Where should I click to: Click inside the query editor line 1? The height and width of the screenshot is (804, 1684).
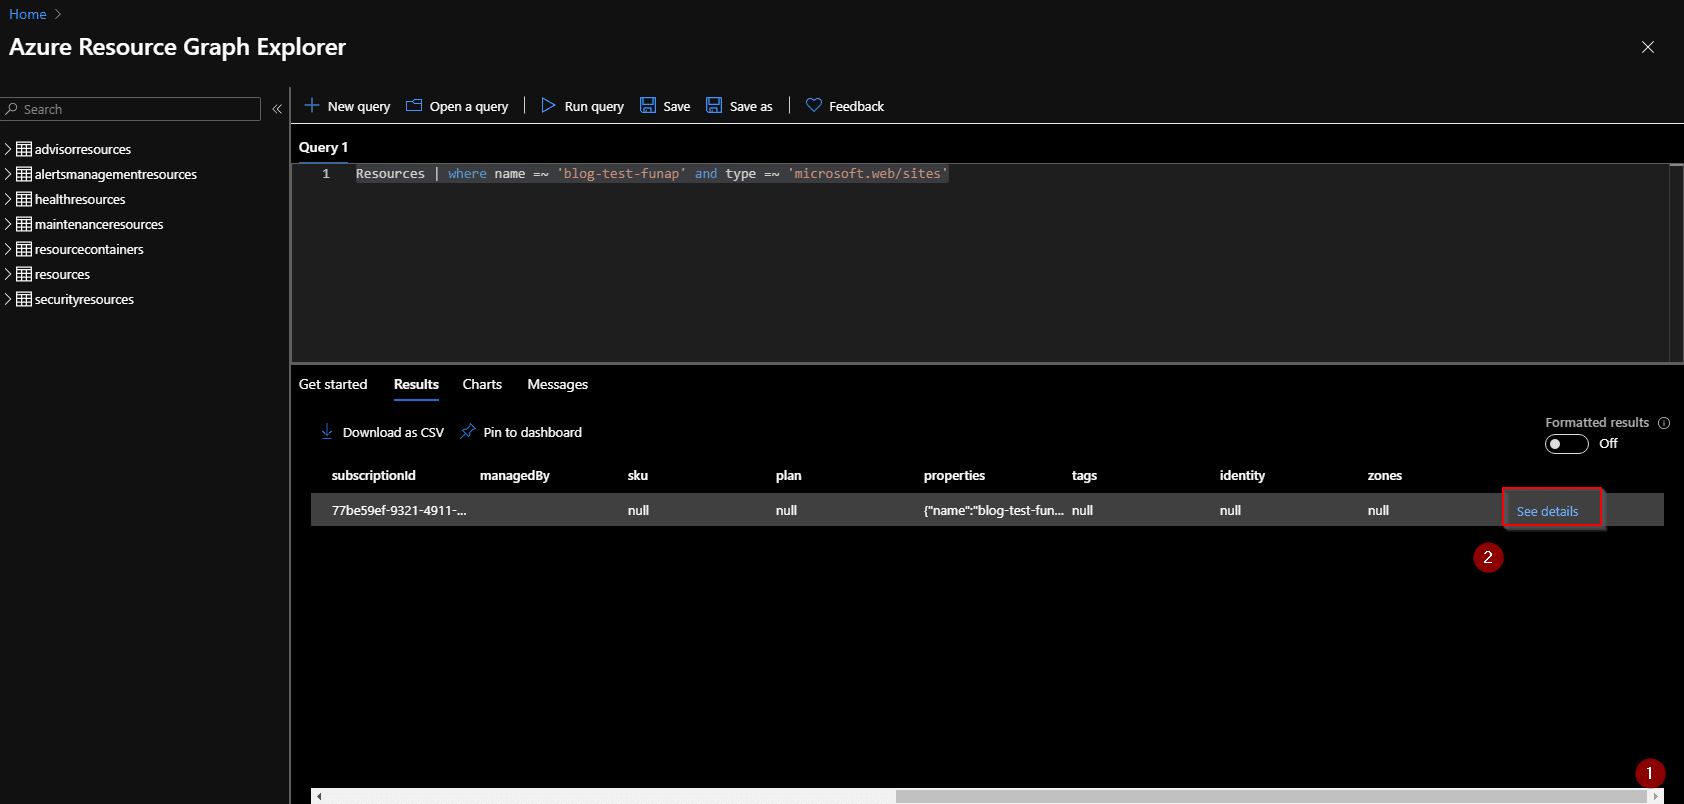tap(652, 174)
